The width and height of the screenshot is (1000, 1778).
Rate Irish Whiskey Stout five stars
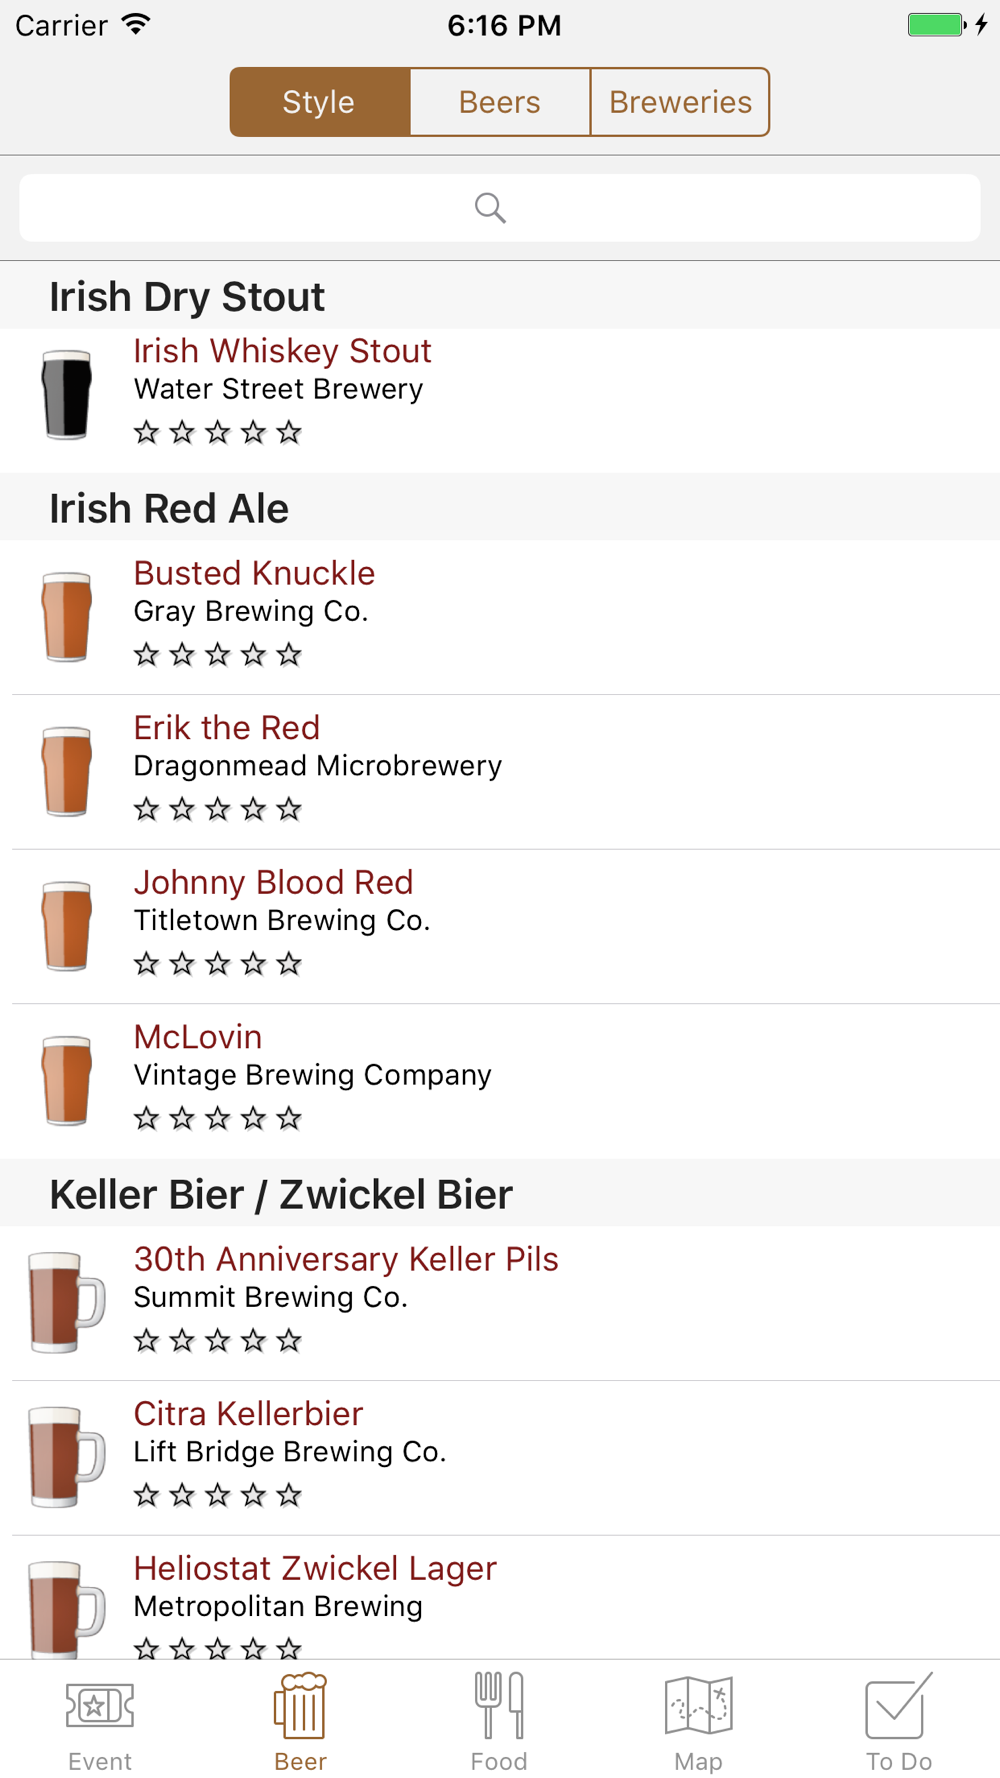[289, 432]
